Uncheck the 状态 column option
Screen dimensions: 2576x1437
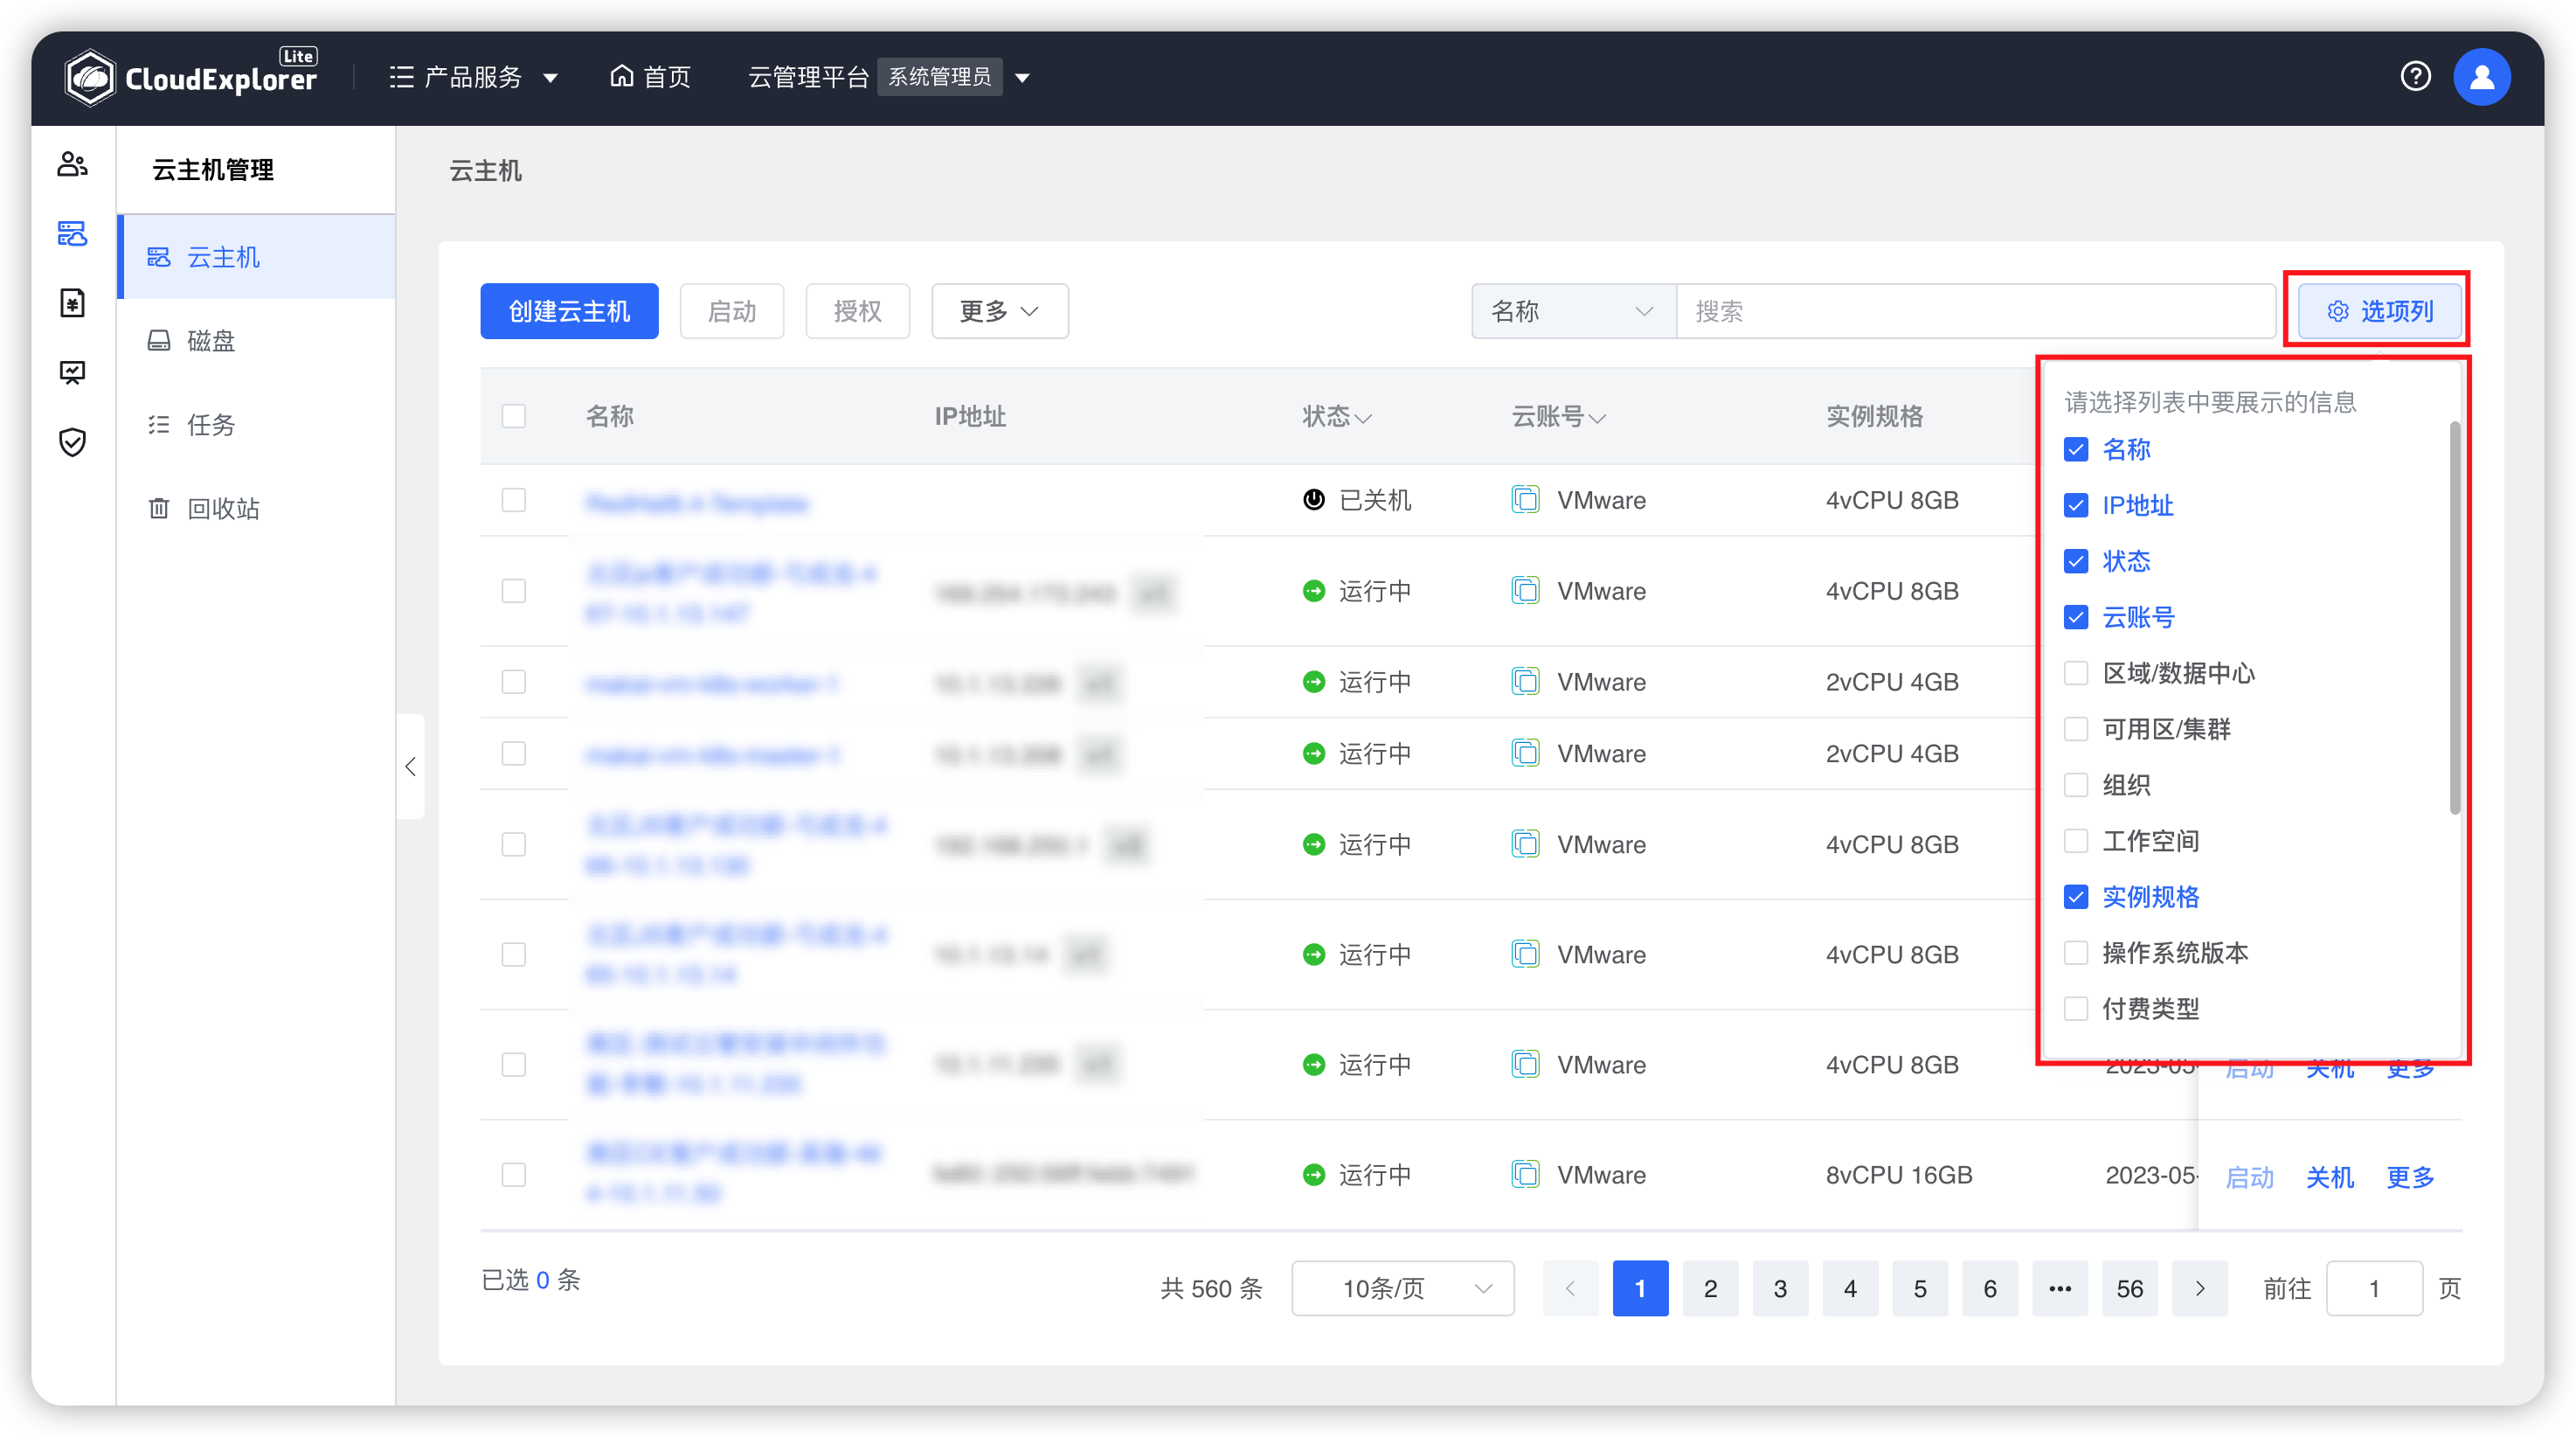pyautogui.click(x=2076, y=561)
